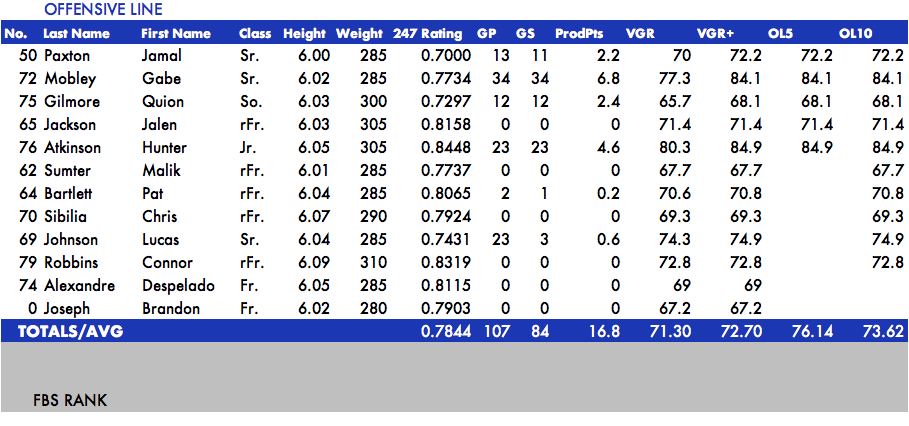
Task: Select the total games played 107
Action: pyautogui.click(x=496, y=332)
